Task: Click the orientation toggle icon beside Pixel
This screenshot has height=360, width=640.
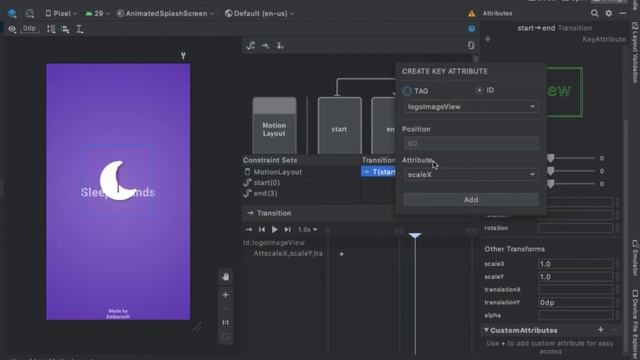Action: pos(30,13)
